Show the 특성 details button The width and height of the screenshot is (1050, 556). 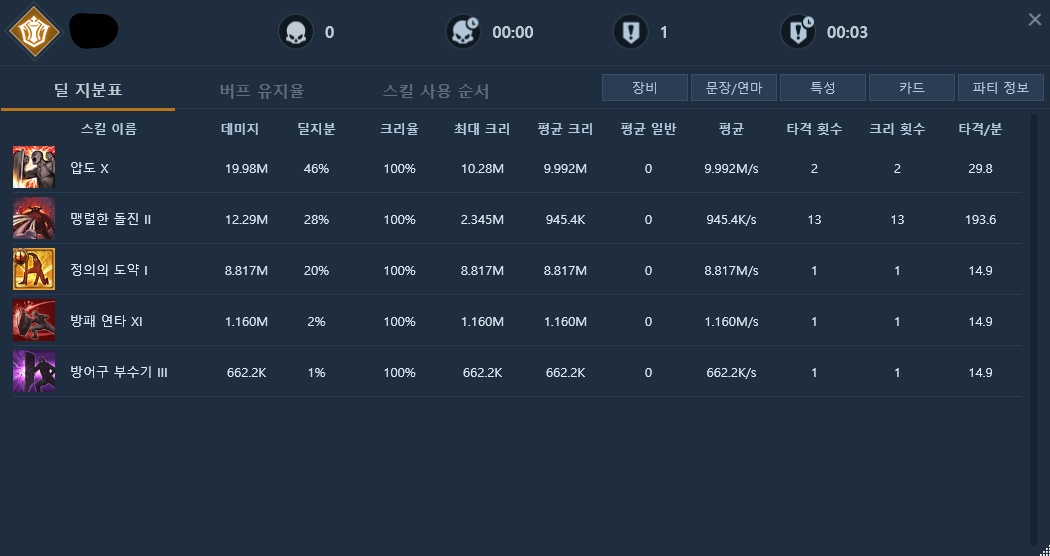tap(822, 88)
